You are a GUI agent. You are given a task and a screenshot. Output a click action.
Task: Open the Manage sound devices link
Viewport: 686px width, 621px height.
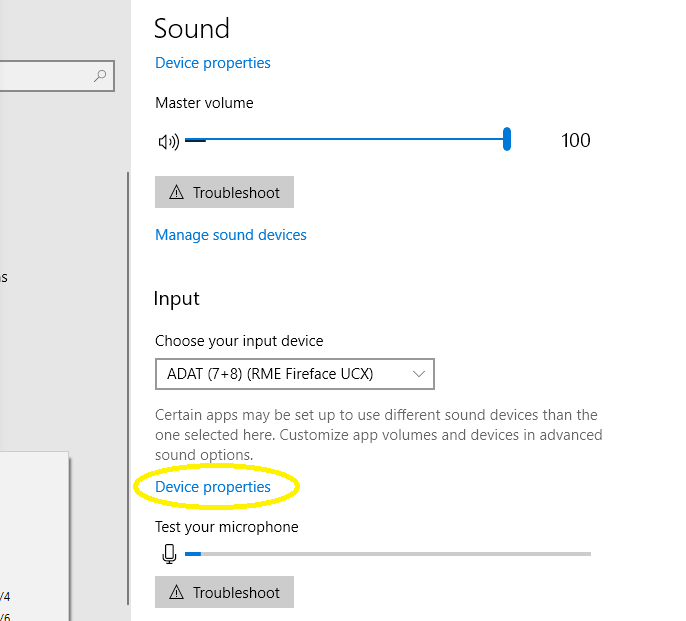pyautogui.click(x=231, y=235)
